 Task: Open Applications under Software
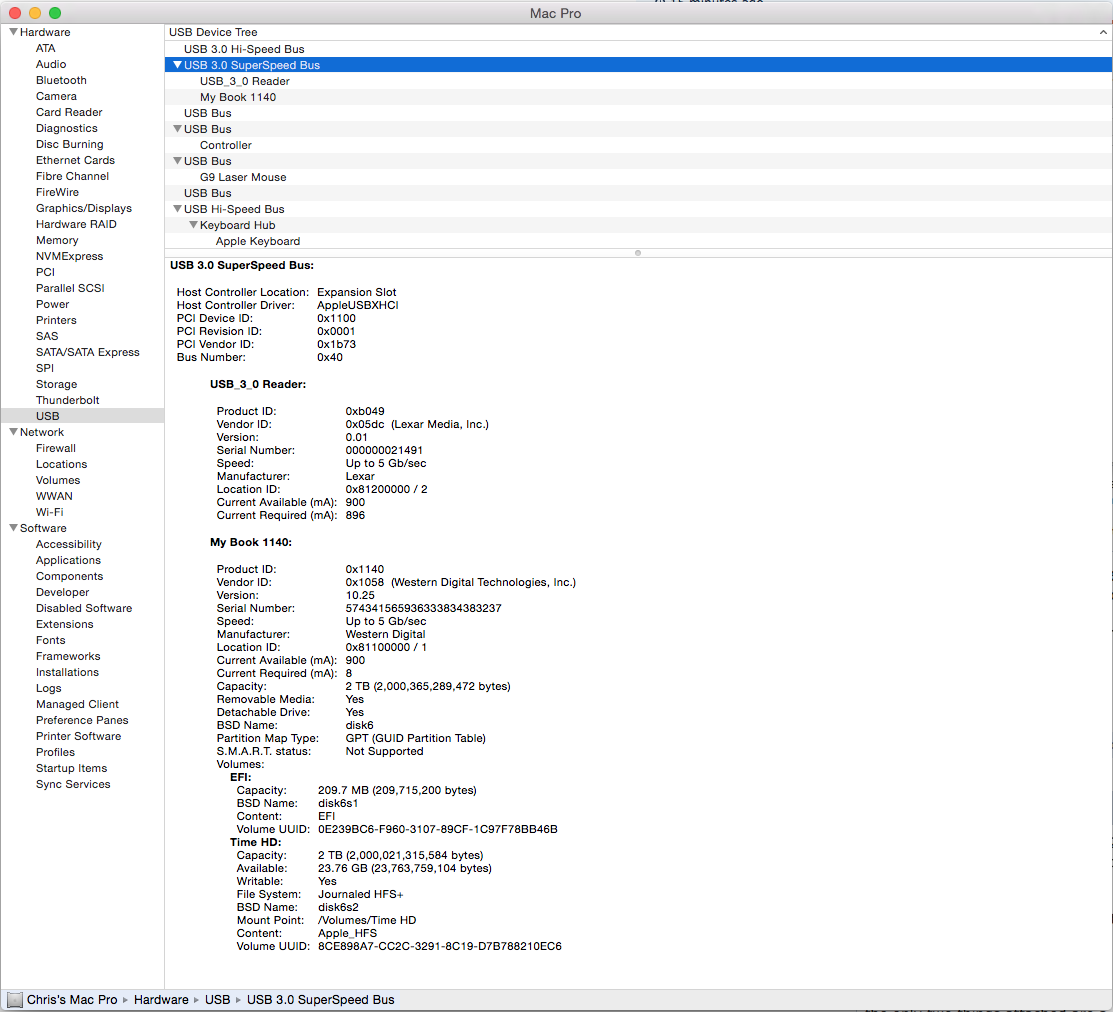tap(68, 560)
